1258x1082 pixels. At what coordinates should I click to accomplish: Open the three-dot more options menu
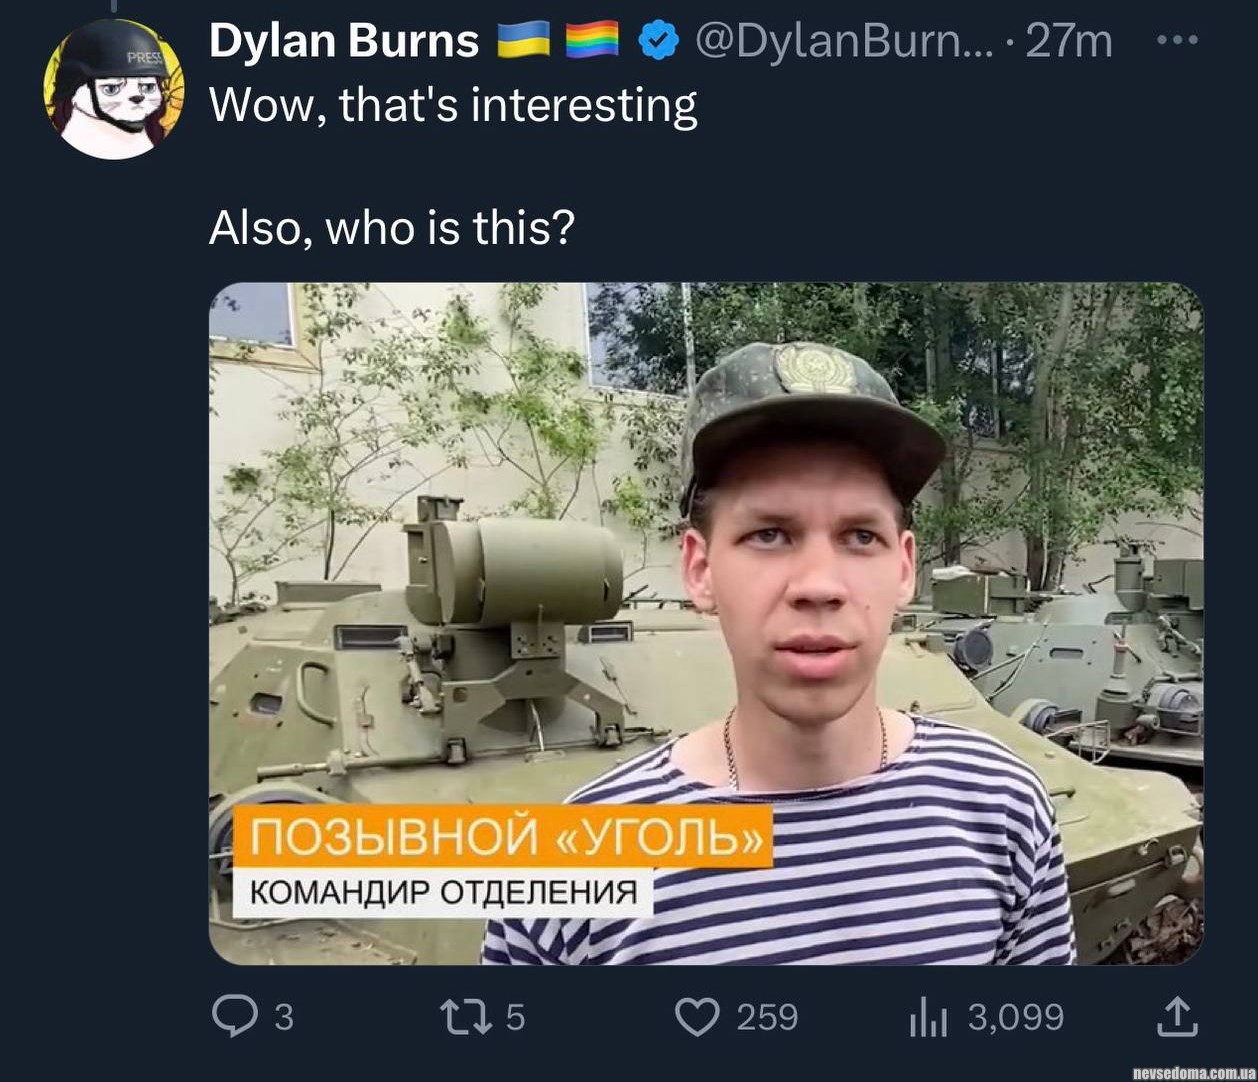(1176, 41)
